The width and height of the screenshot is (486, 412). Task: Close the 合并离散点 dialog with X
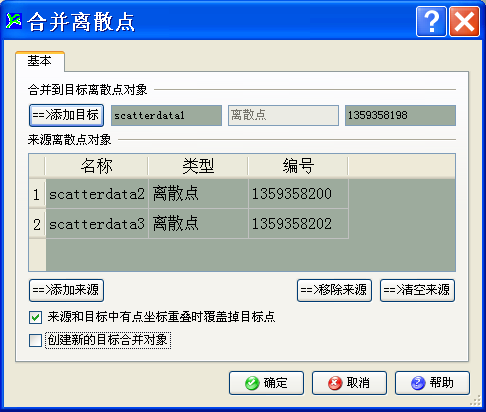[x=464, y=22]
